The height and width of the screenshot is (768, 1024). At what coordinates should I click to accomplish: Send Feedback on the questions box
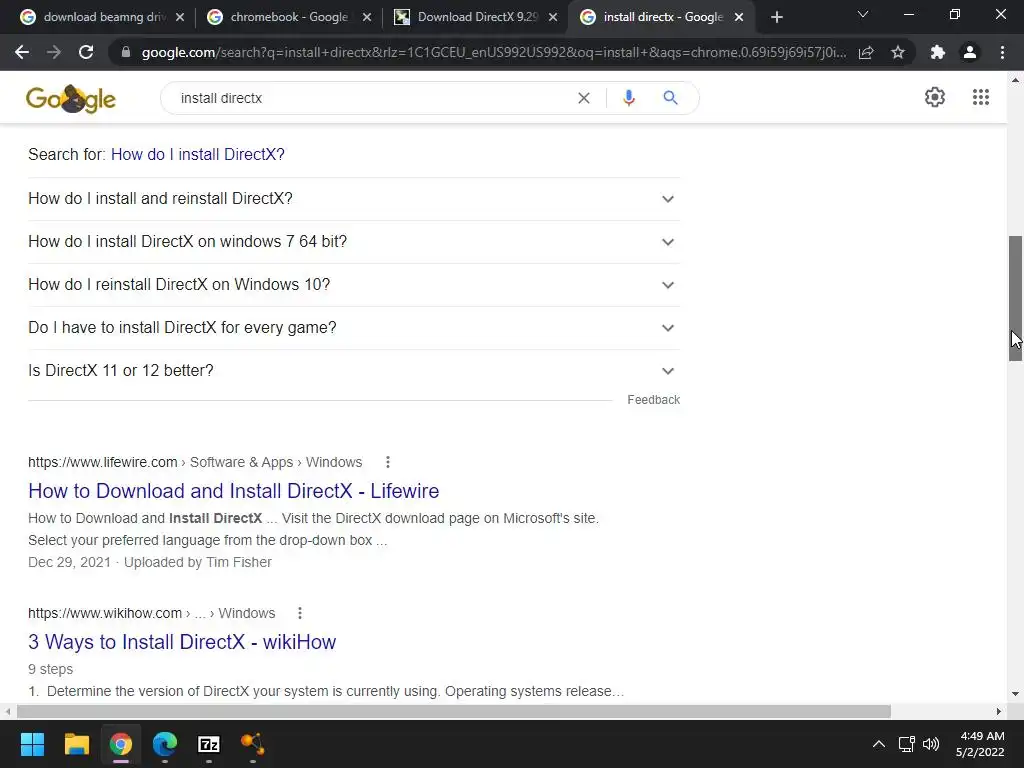tap(654, 400)
